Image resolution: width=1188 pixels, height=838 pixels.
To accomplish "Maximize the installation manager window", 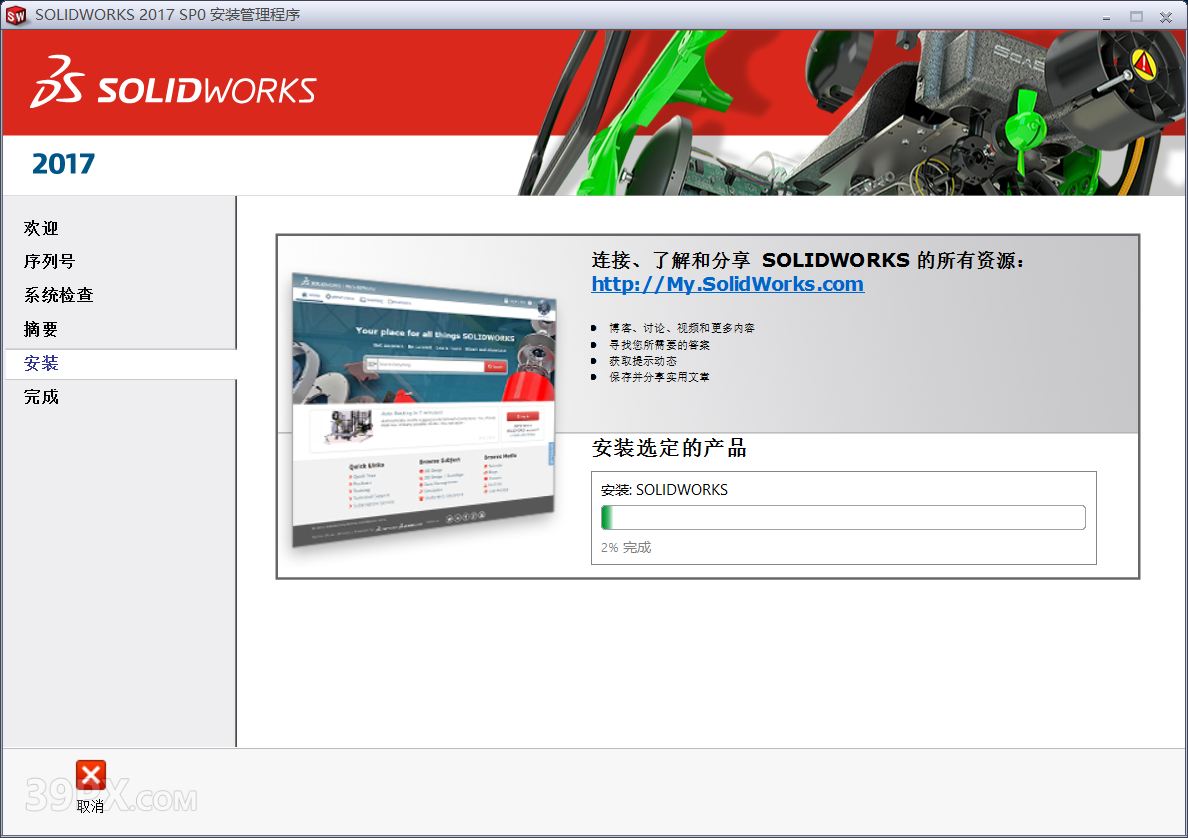I will [1136, 16].
